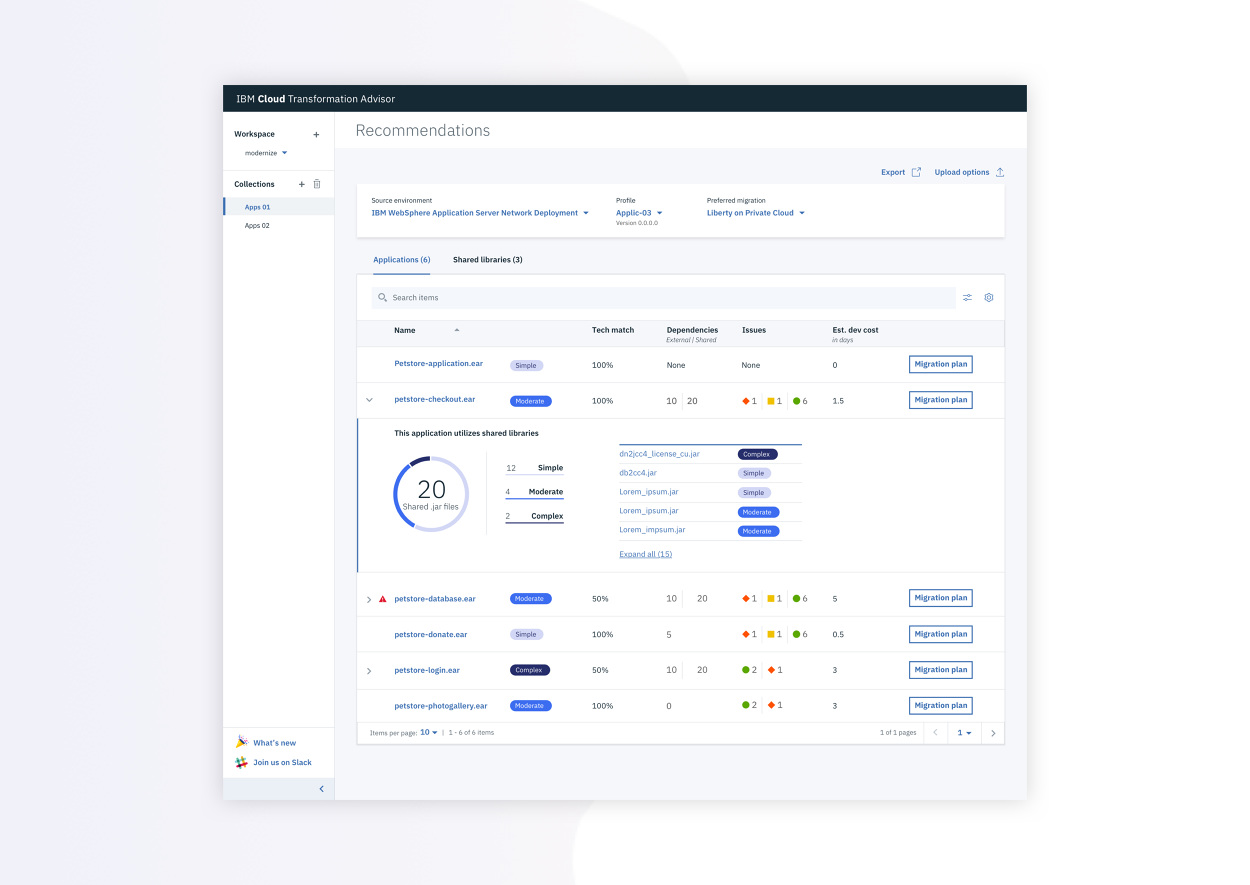Open Lorem_impsum.jar library link
Image resolution: width=1250 pixels, height=885 pixels.
coord(652,530)
